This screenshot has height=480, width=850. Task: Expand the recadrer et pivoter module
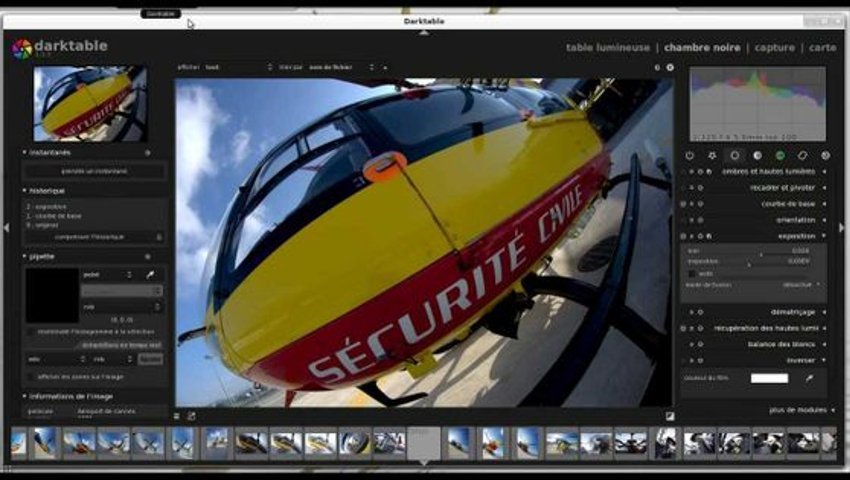825,188
